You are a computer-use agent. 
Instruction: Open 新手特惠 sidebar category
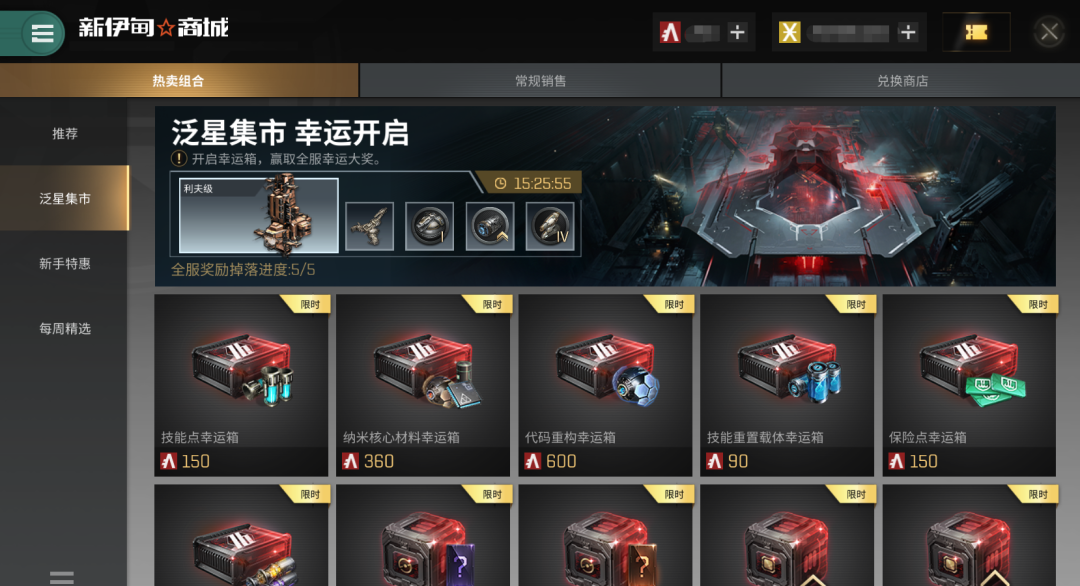click(x=64, y=263)
